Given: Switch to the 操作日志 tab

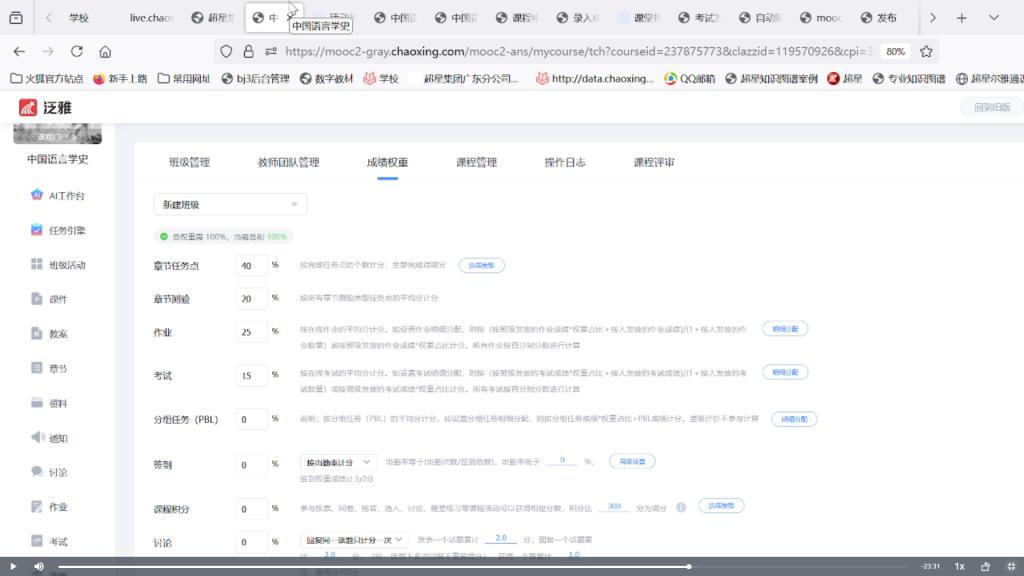Looking at the screenshot, I should (565, 162).
